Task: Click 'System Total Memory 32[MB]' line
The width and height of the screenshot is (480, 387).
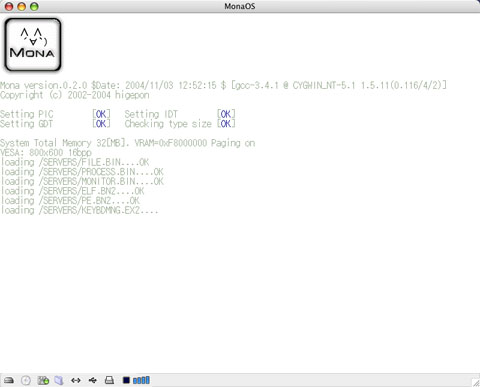Action: [128, 143]
